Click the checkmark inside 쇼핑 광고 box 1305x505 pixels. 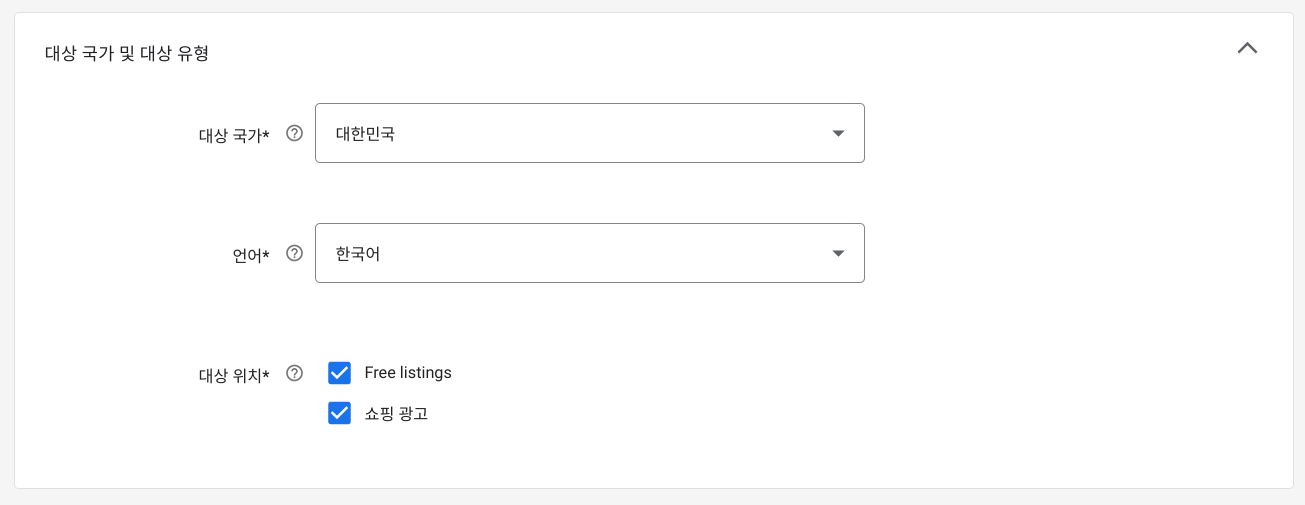pos(340,413)
